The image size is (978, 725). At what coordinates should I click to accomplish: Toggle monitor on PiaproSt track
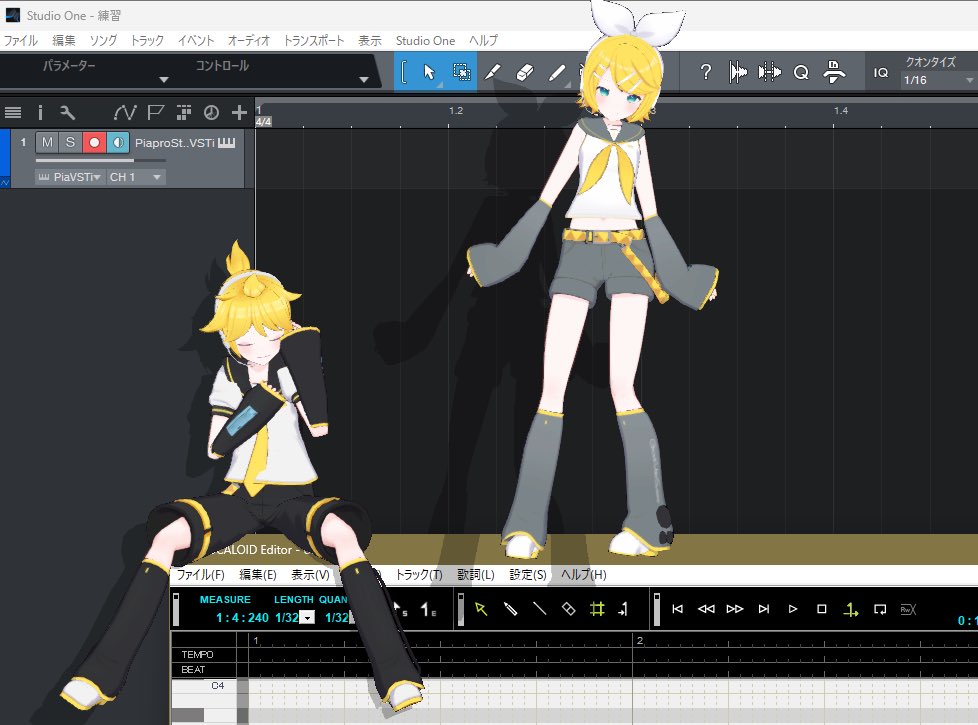pos(117,142)
